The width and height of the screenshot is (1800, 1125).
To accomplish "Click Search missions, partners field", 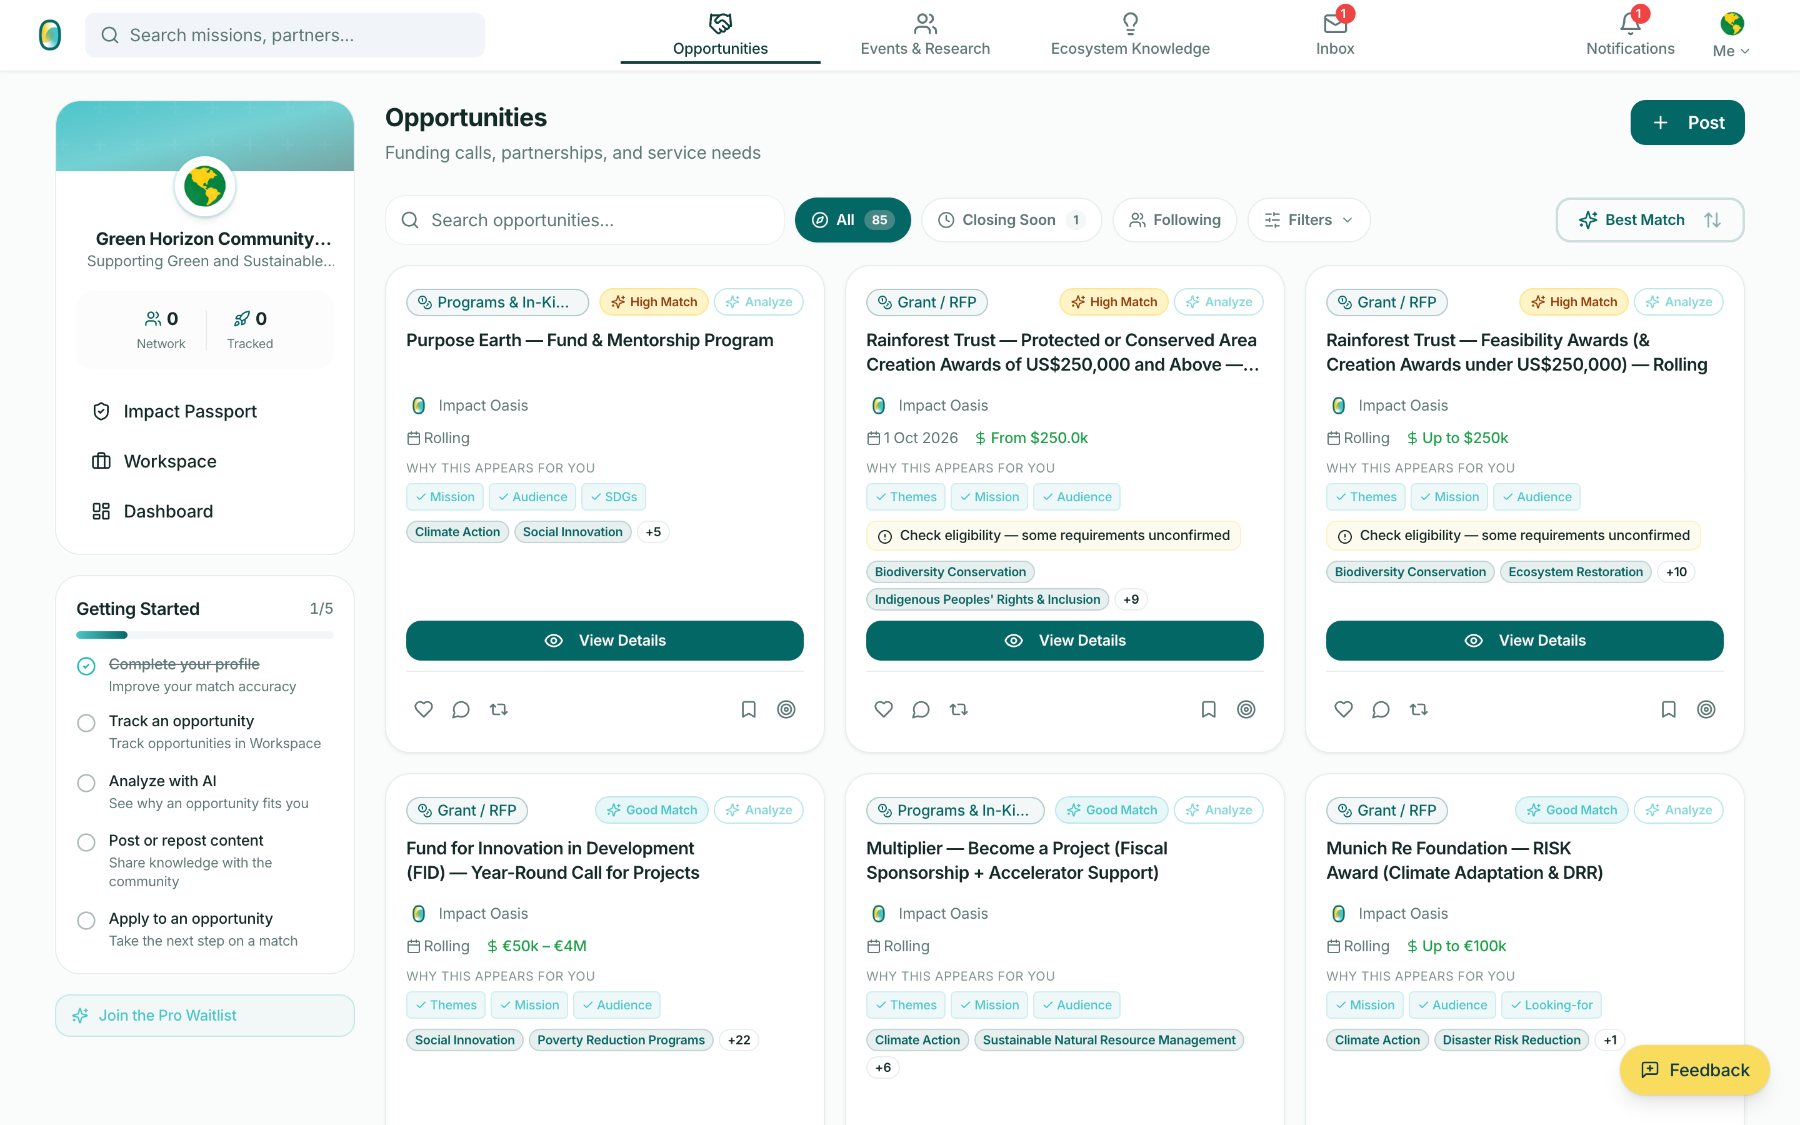I will (x=285, y=35).
